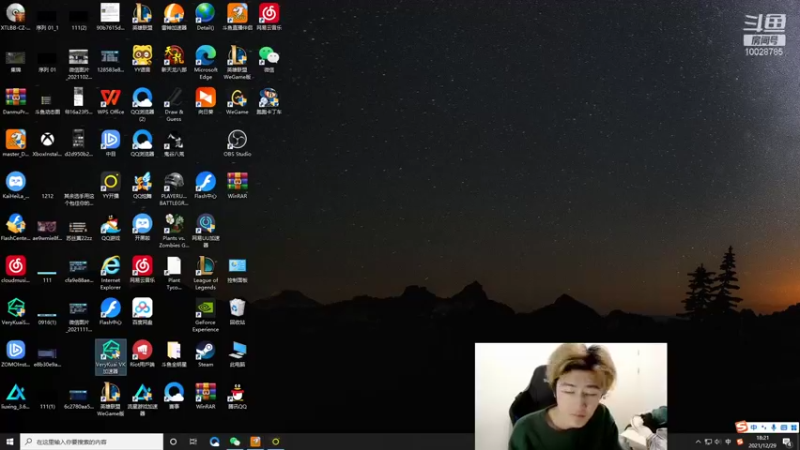Viewport: 800px width, 450px height.
Task: Open the 网易UU加速器 shortcut
Action: coord(206,231)
